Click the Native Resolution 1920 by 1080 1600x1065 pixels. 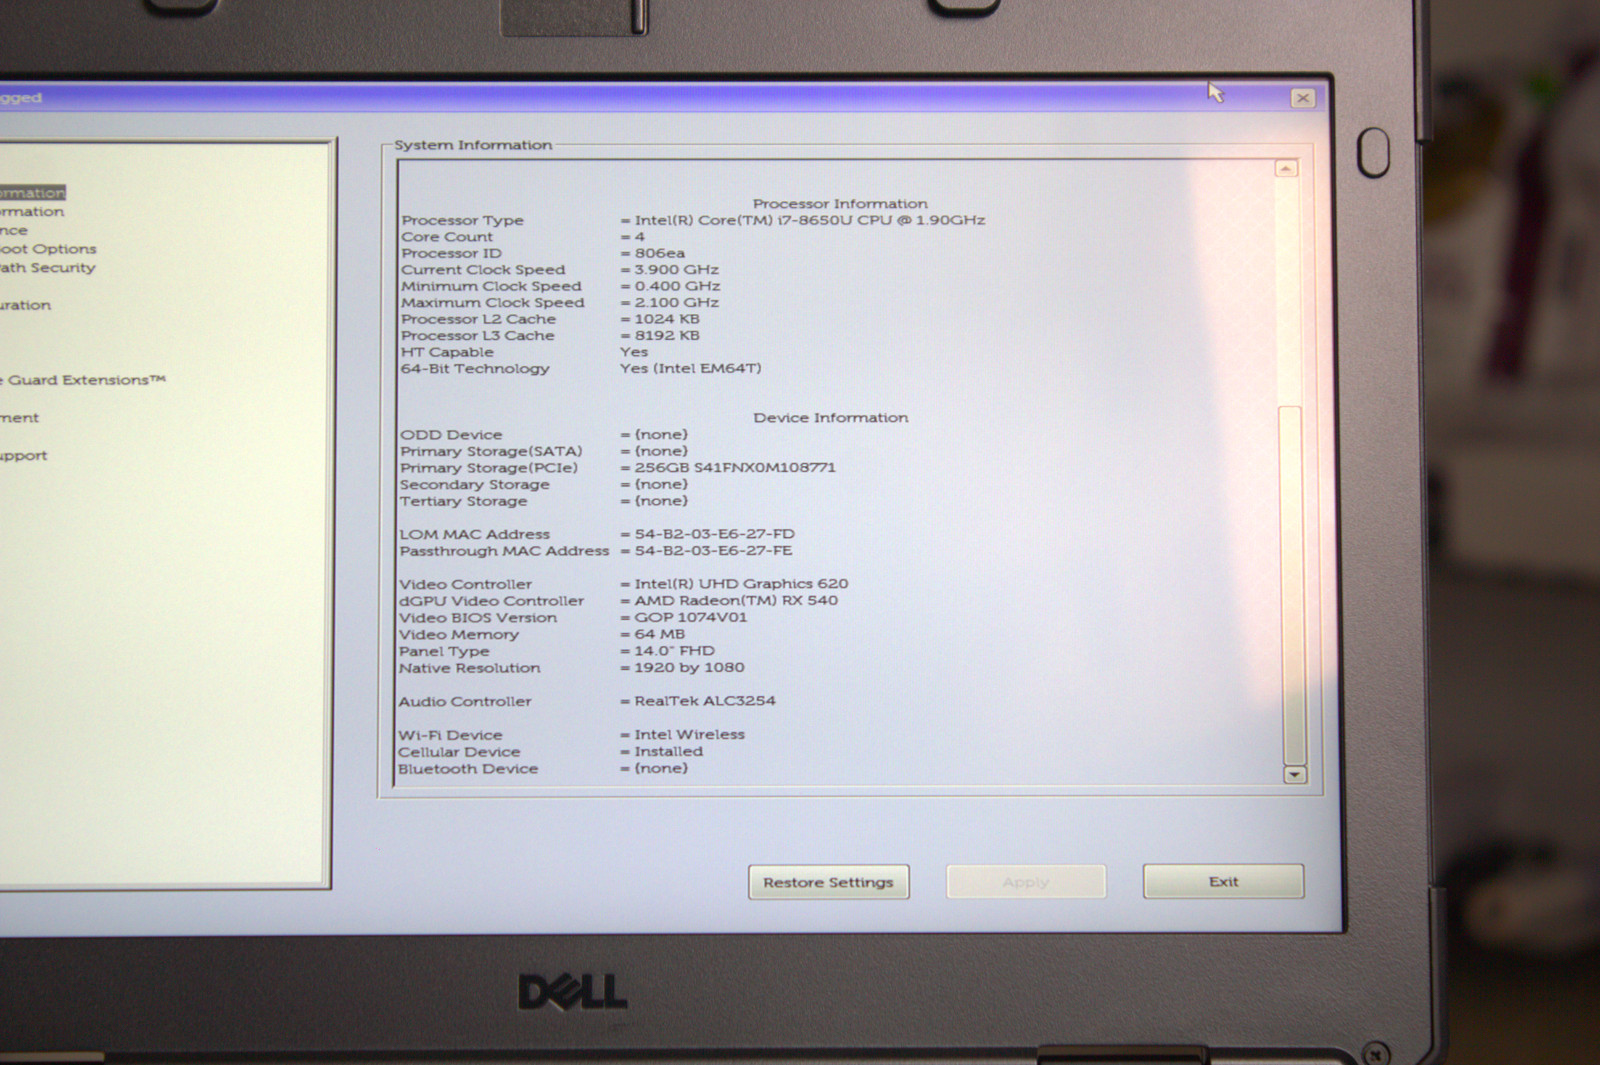[x=689, y=667]
